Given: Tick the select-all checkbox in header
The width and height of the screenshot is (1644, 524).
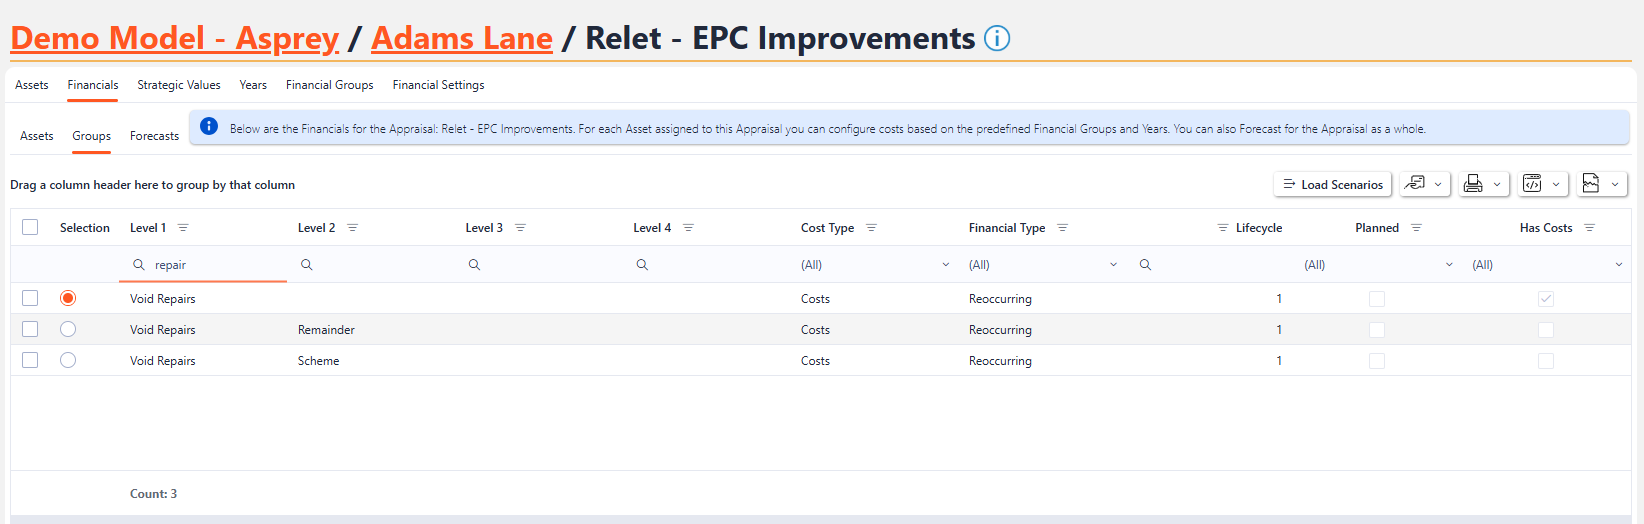Looking at the screenshot, I should [x=30, y=227].
